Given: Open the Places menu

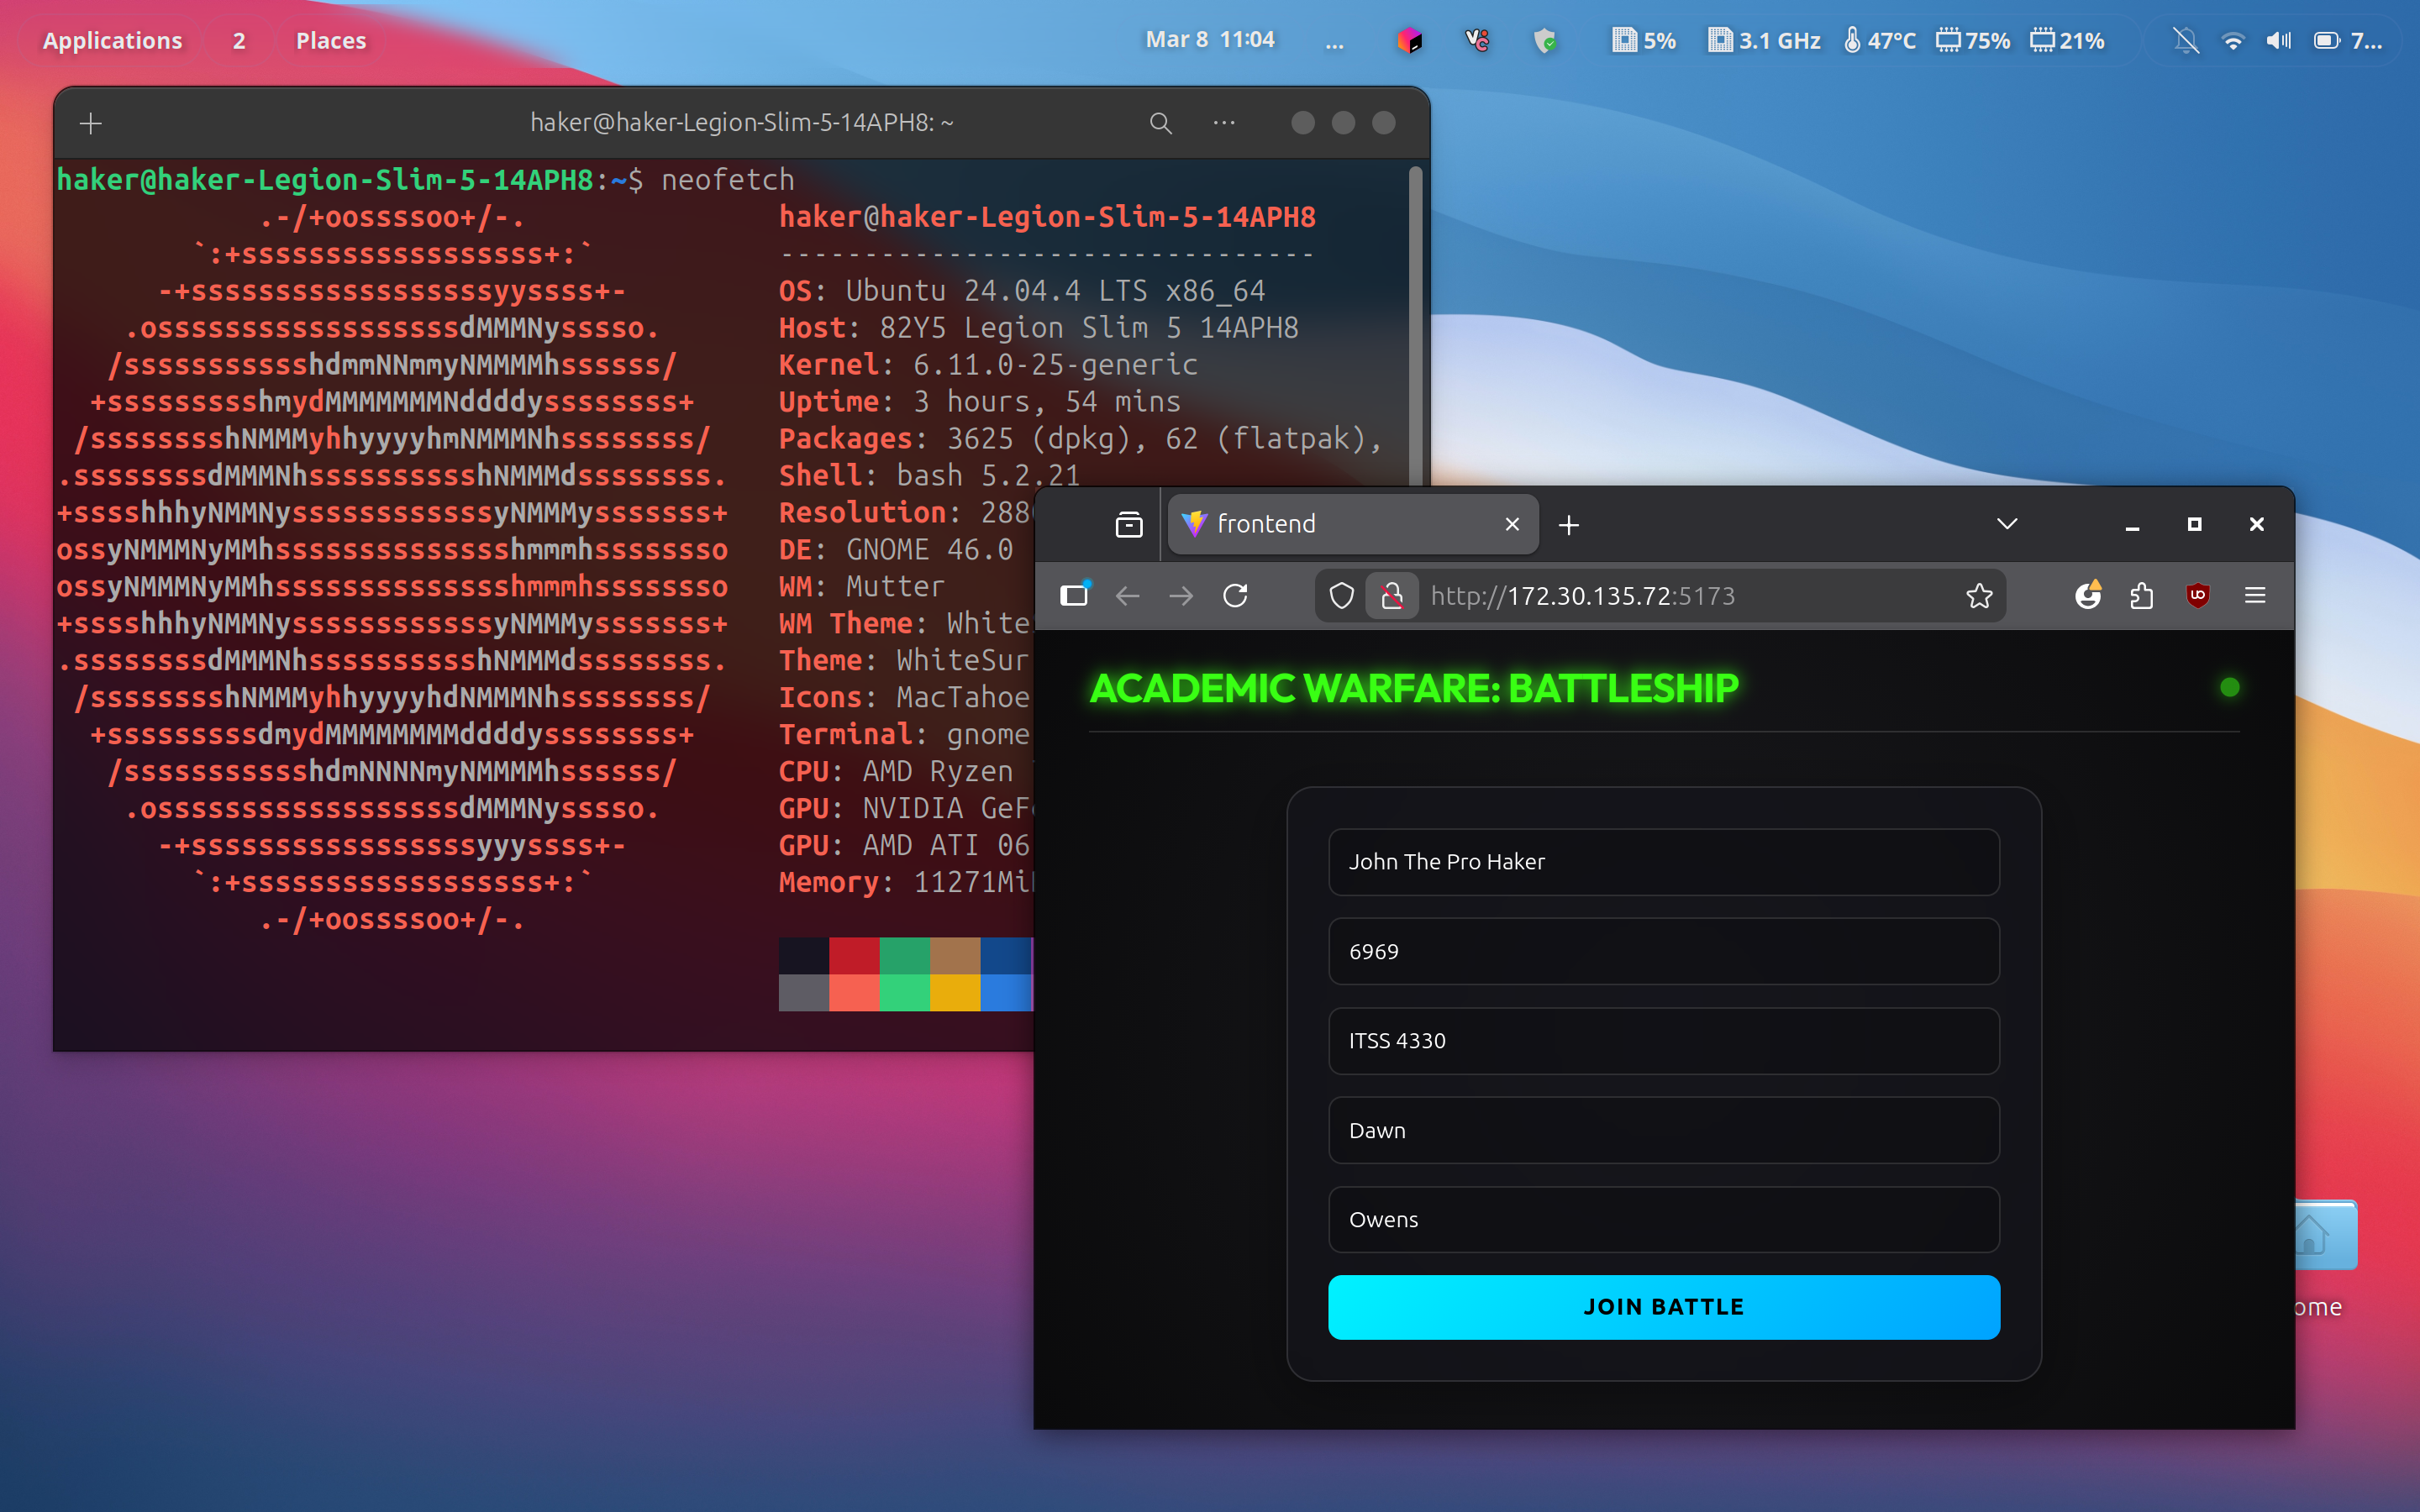Looking at the screenshot, I should 330,41.
